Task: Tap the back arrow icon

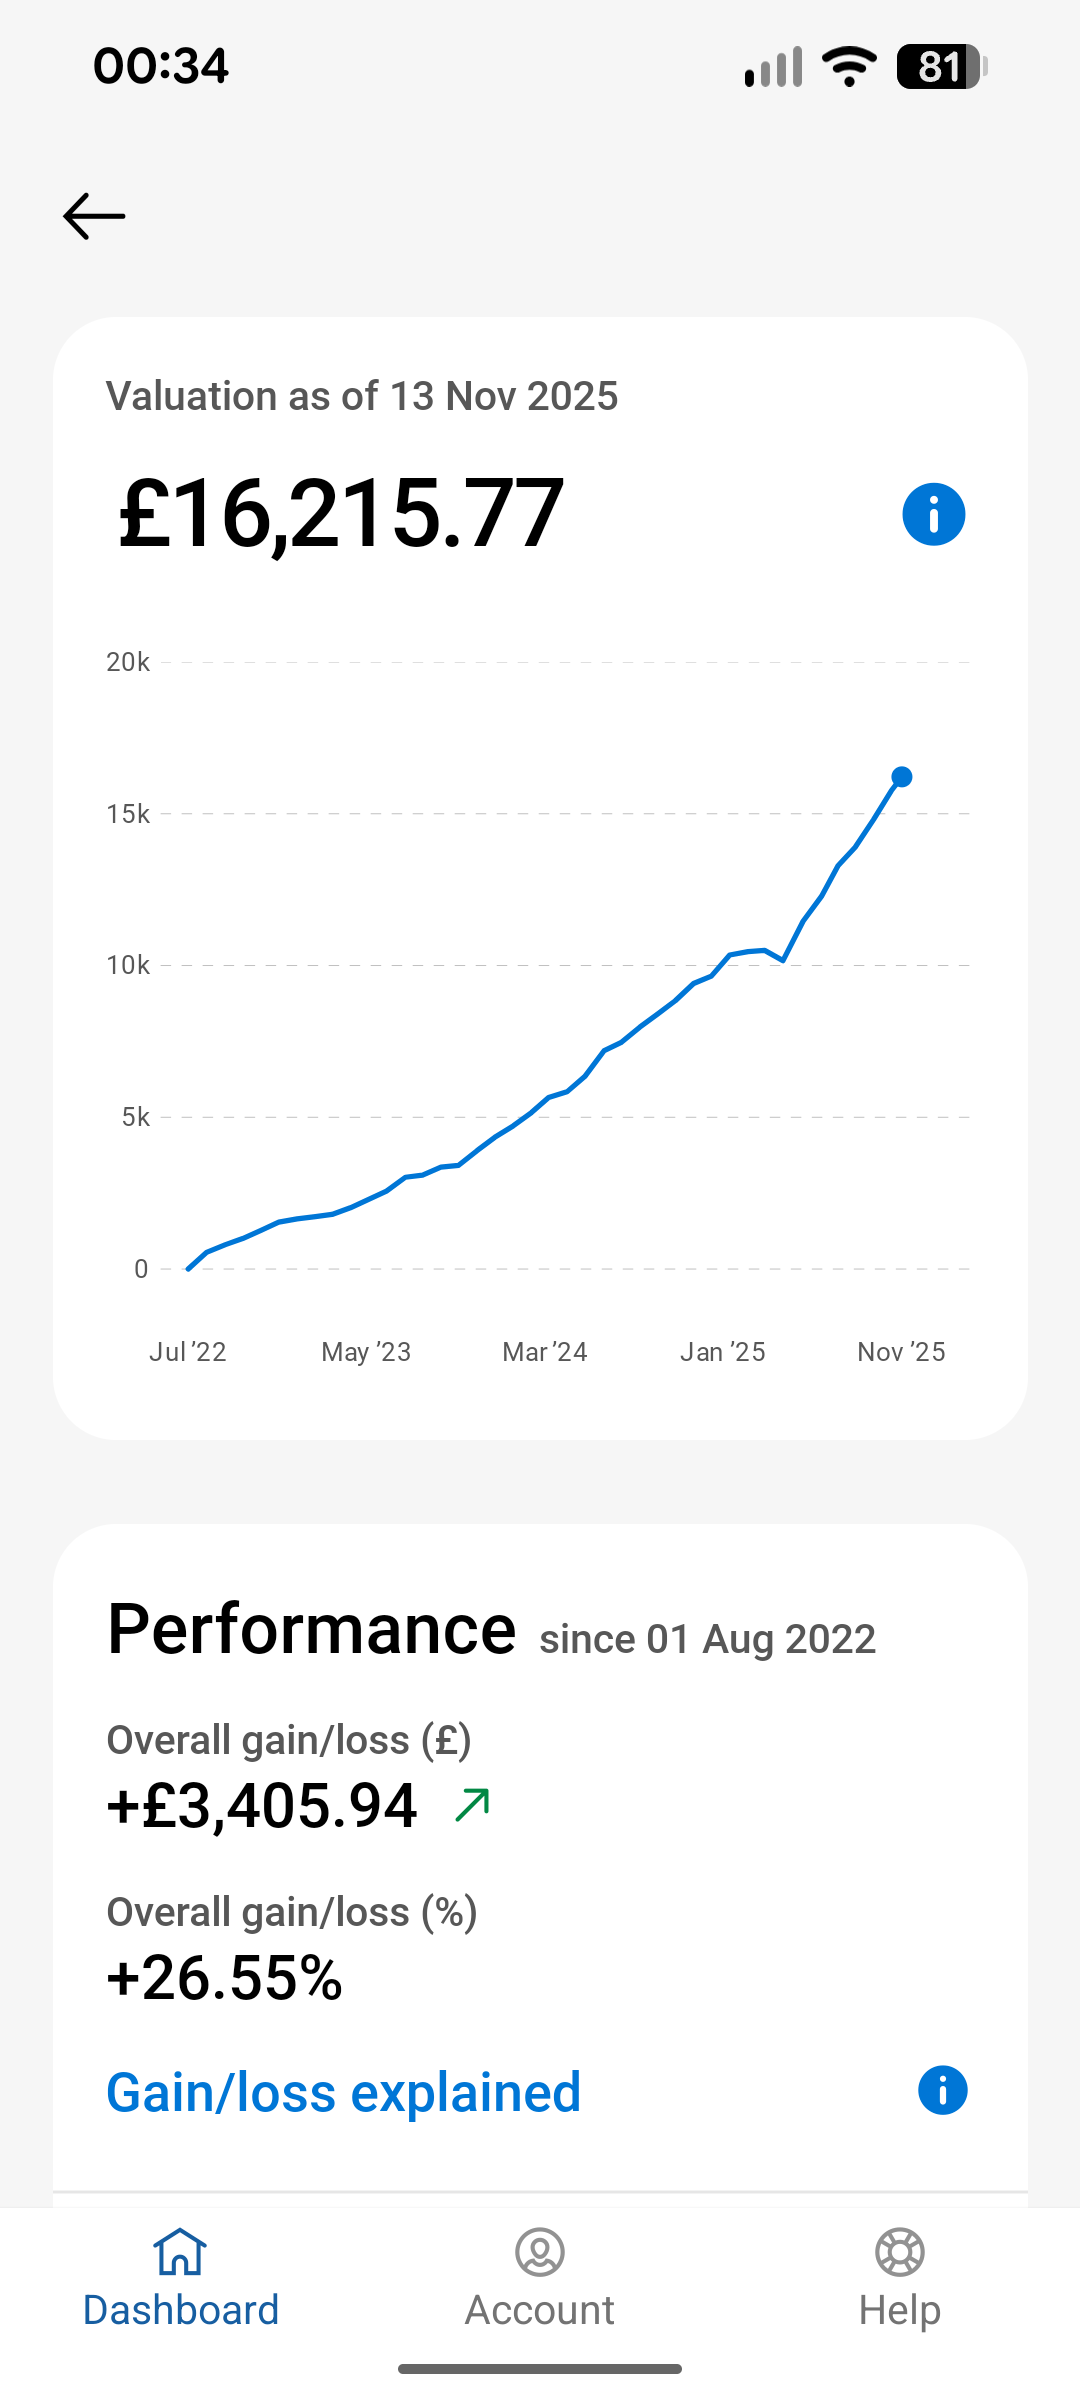Action: tap(94, 216)
